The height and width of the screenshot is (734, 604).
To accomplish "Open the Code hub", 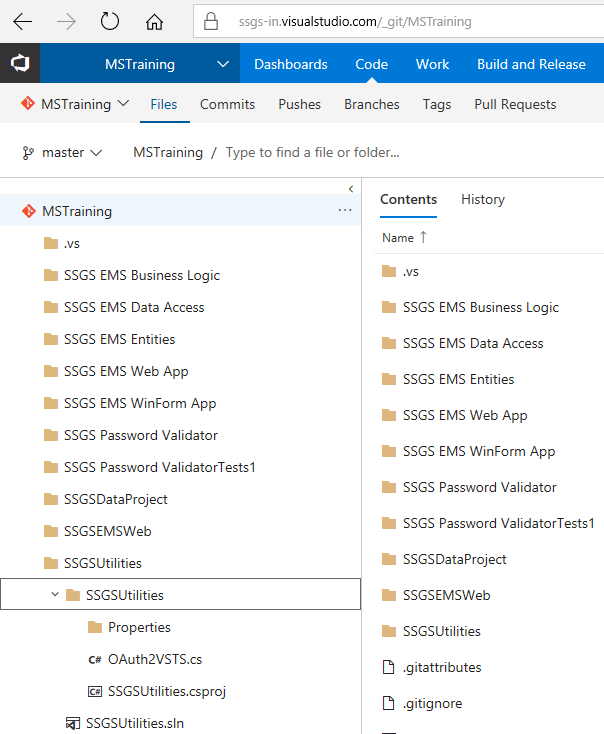I will coord(371,64).
